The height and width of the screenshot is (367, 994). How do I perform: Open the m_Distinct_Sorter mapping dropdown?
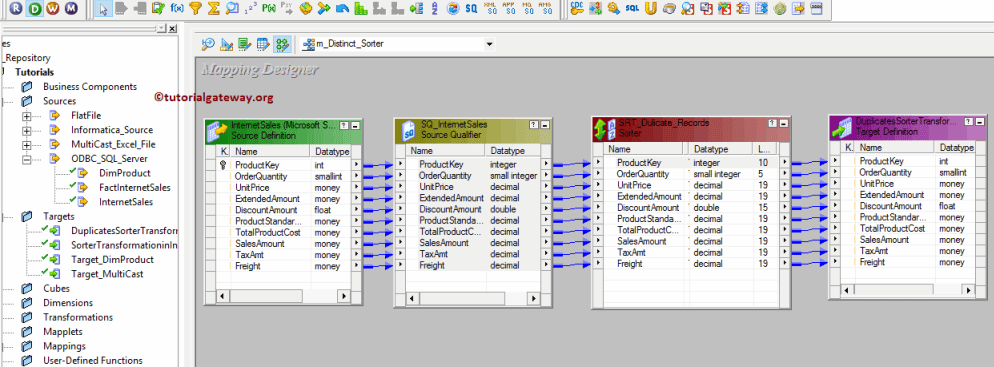489,44
